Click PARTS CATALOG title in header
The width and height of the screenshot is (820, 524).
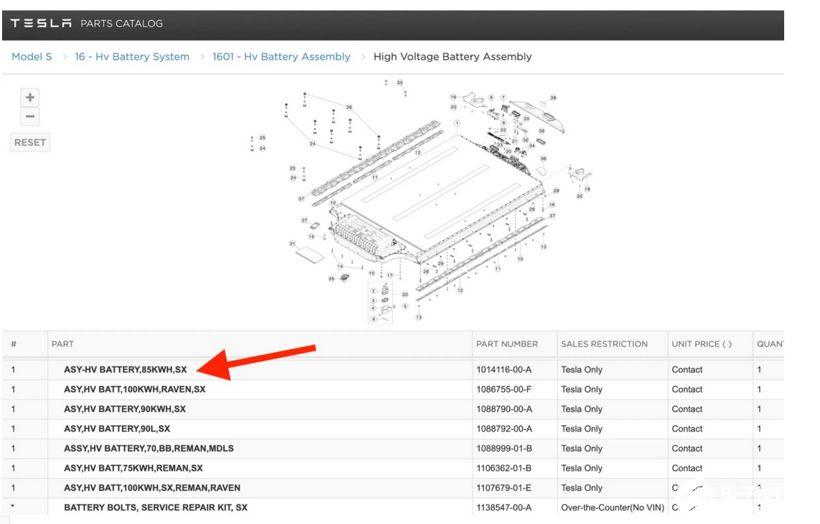pos(121,24)
